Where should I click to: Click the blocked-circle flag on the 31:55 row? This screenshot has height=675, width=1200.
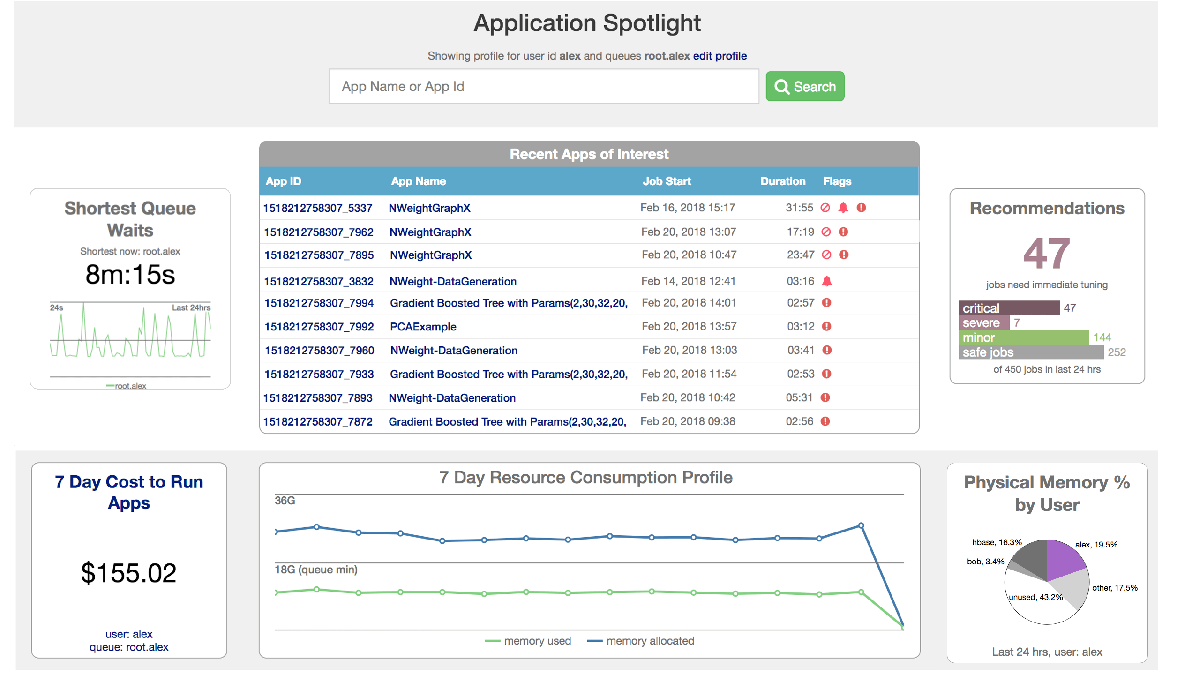tap(825, 208)
